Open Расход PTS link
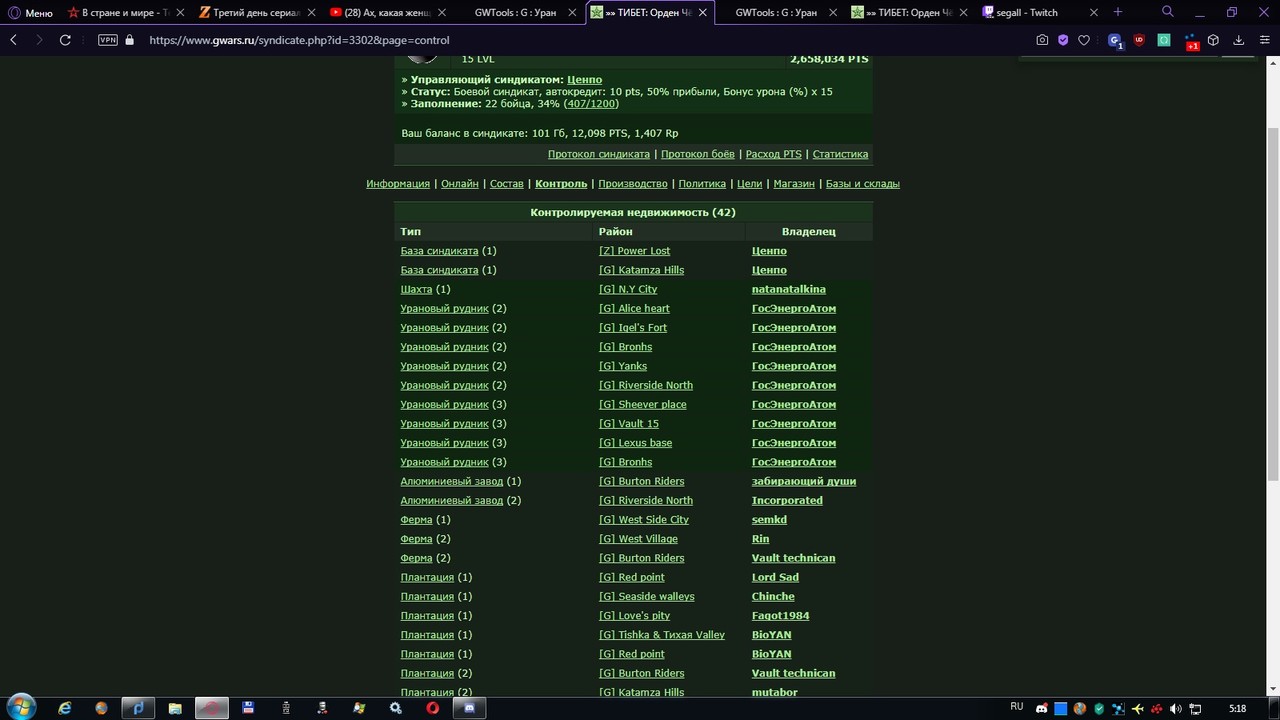The width and height of the screenshot is (1280, 720). [773, 154]
